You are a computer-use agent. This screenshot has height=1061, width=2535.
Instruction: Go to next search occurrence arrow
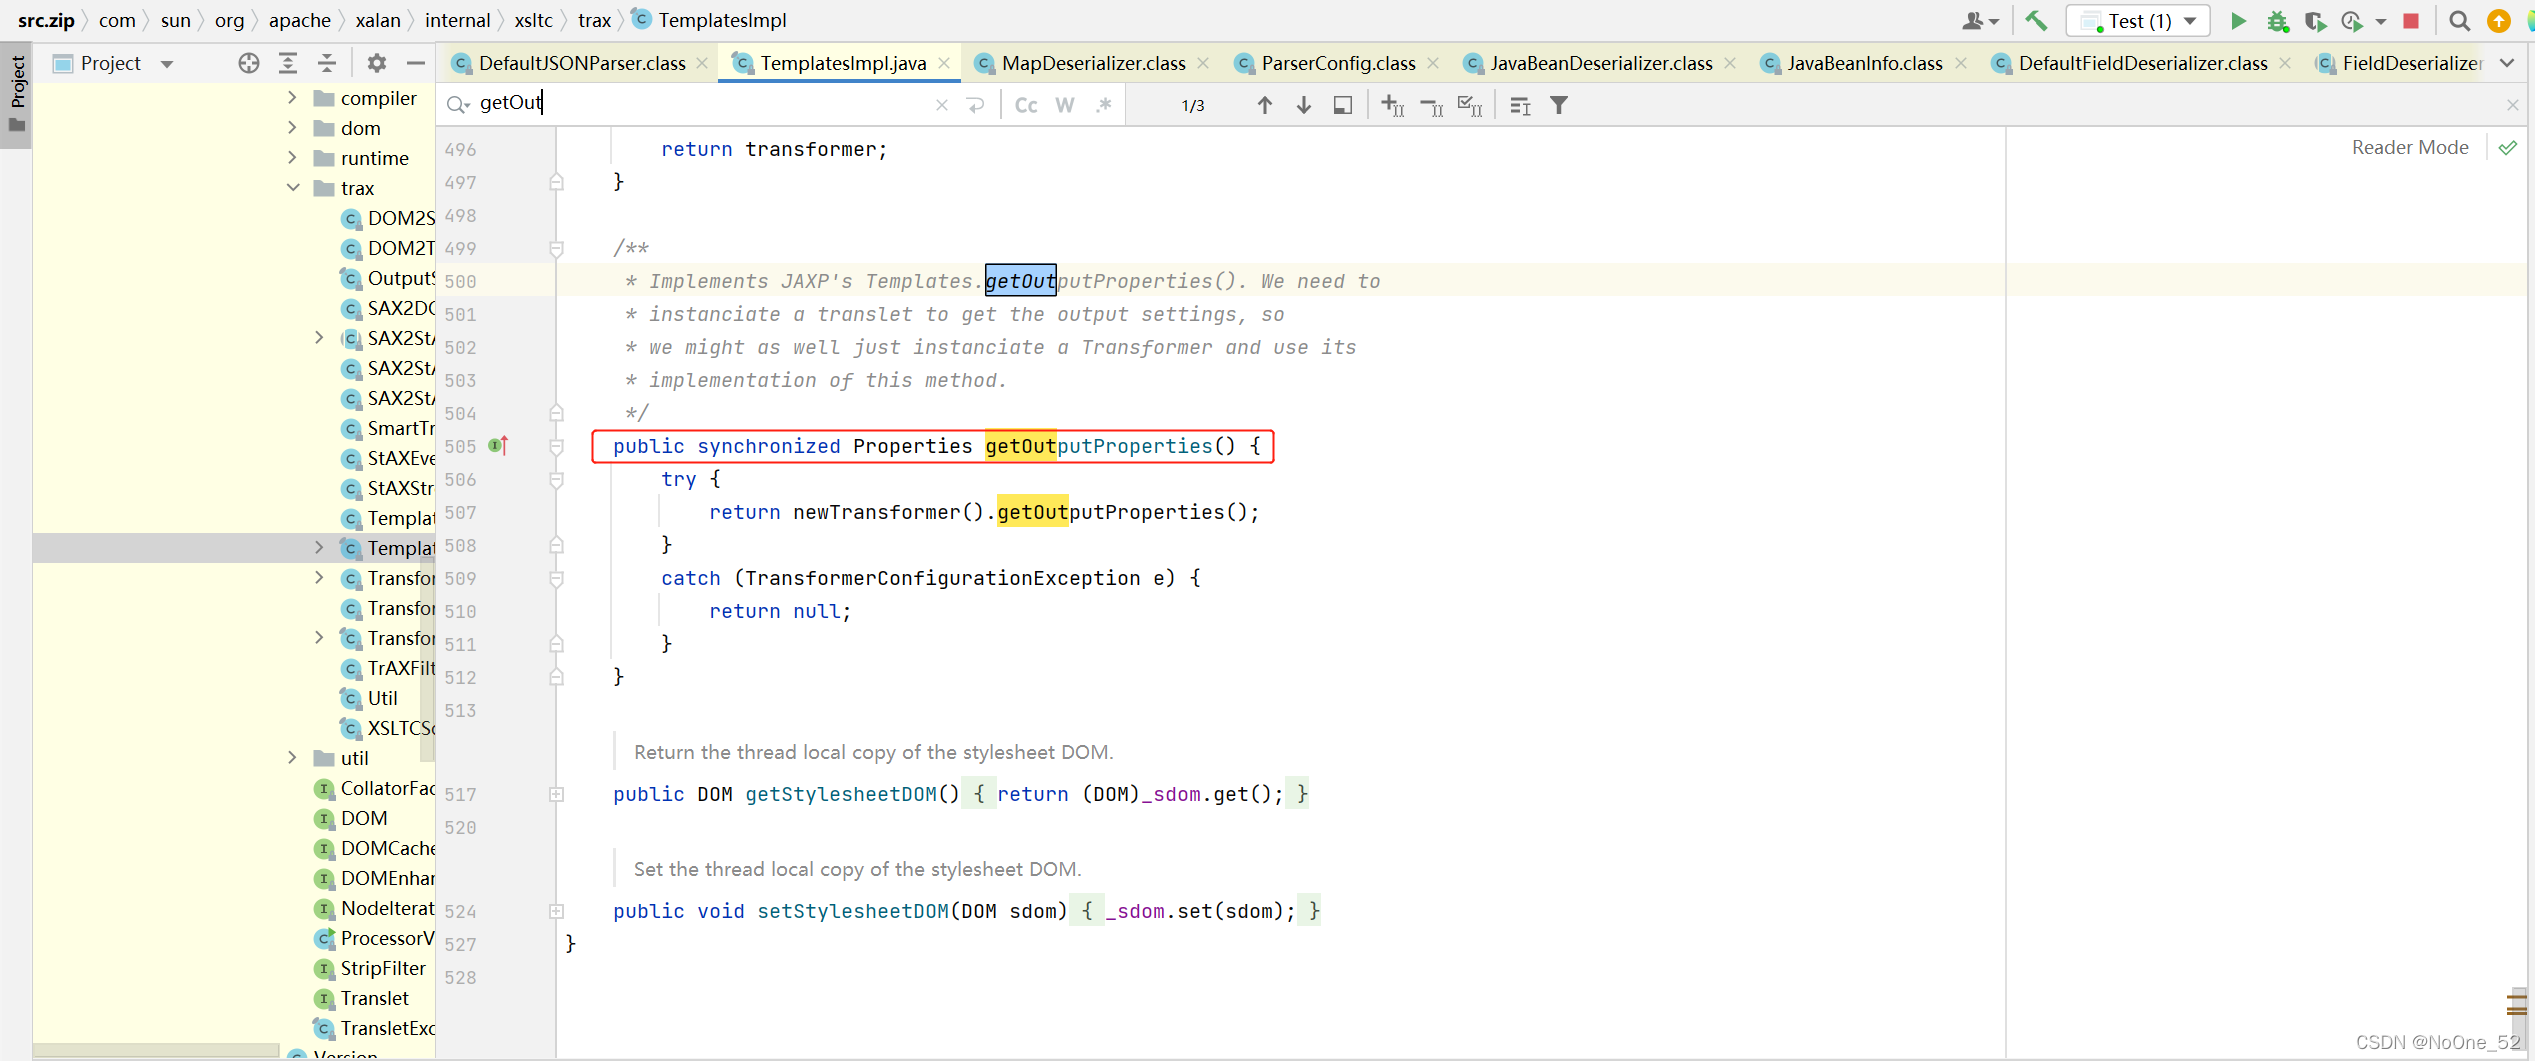1303,105
